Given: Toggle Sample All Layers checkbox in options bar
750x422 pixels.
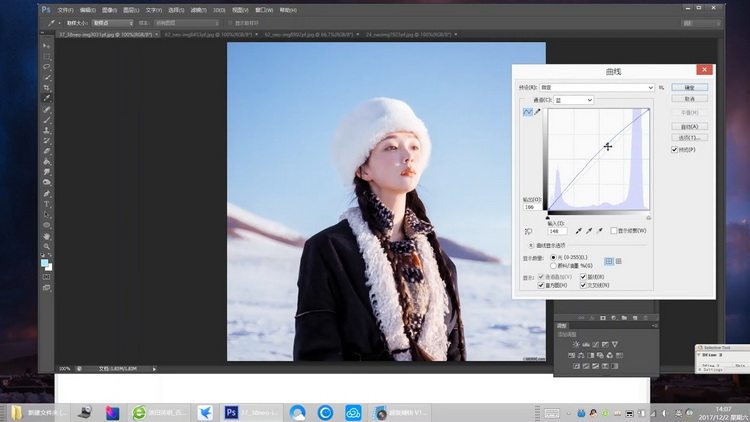Looking at the screenshot, I should 231,23.
